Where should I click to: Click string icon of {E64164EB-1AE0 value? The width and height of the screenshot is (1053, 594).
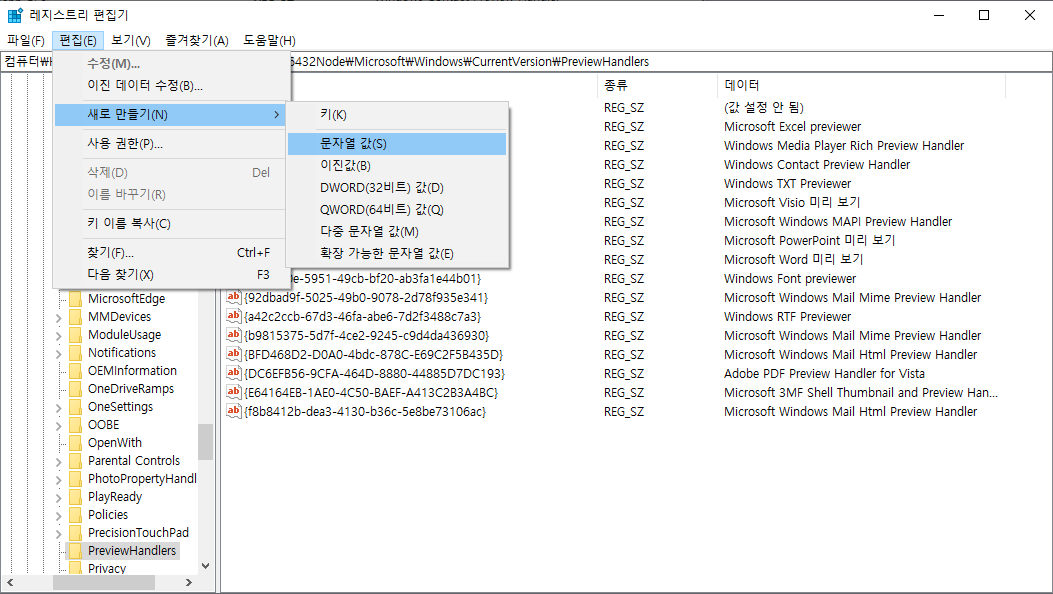tap(234, 392)
